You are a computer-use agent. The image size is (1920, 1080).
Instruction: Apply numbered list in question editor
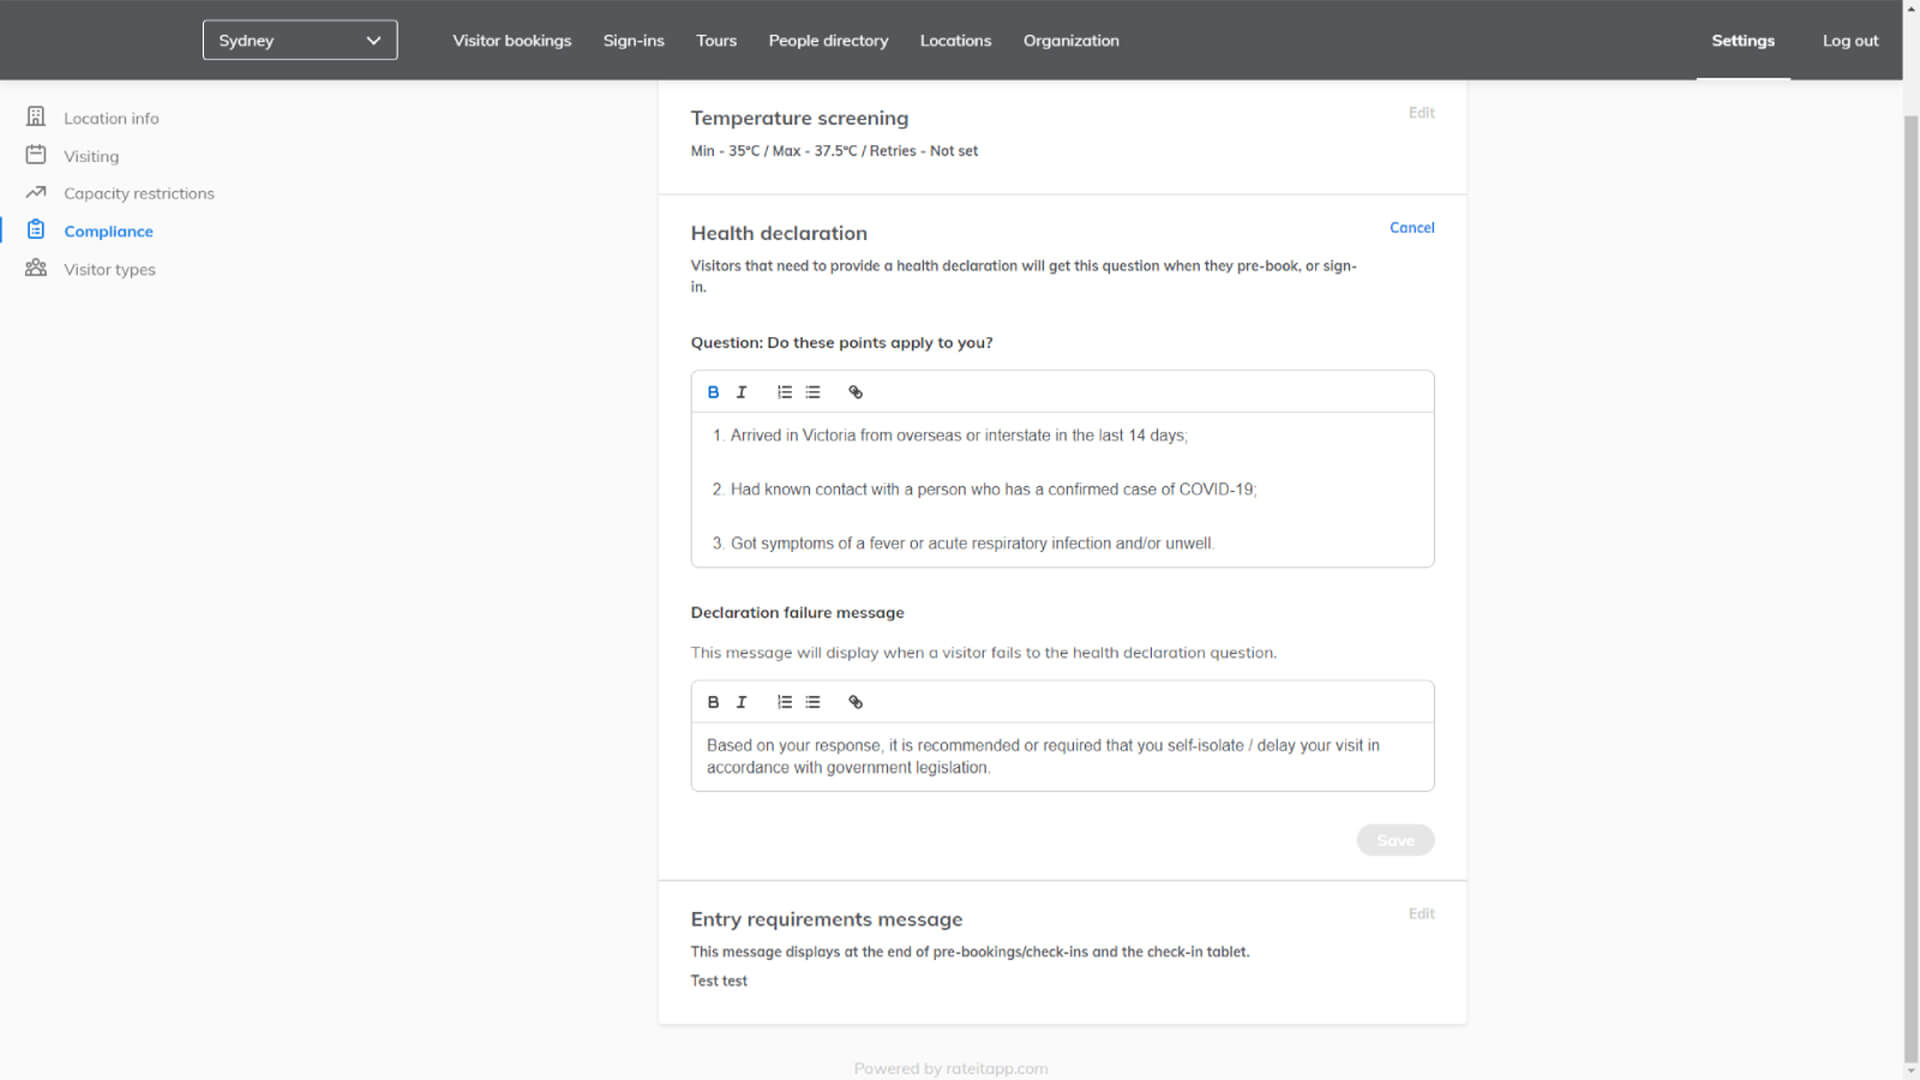tap(784, 392)
